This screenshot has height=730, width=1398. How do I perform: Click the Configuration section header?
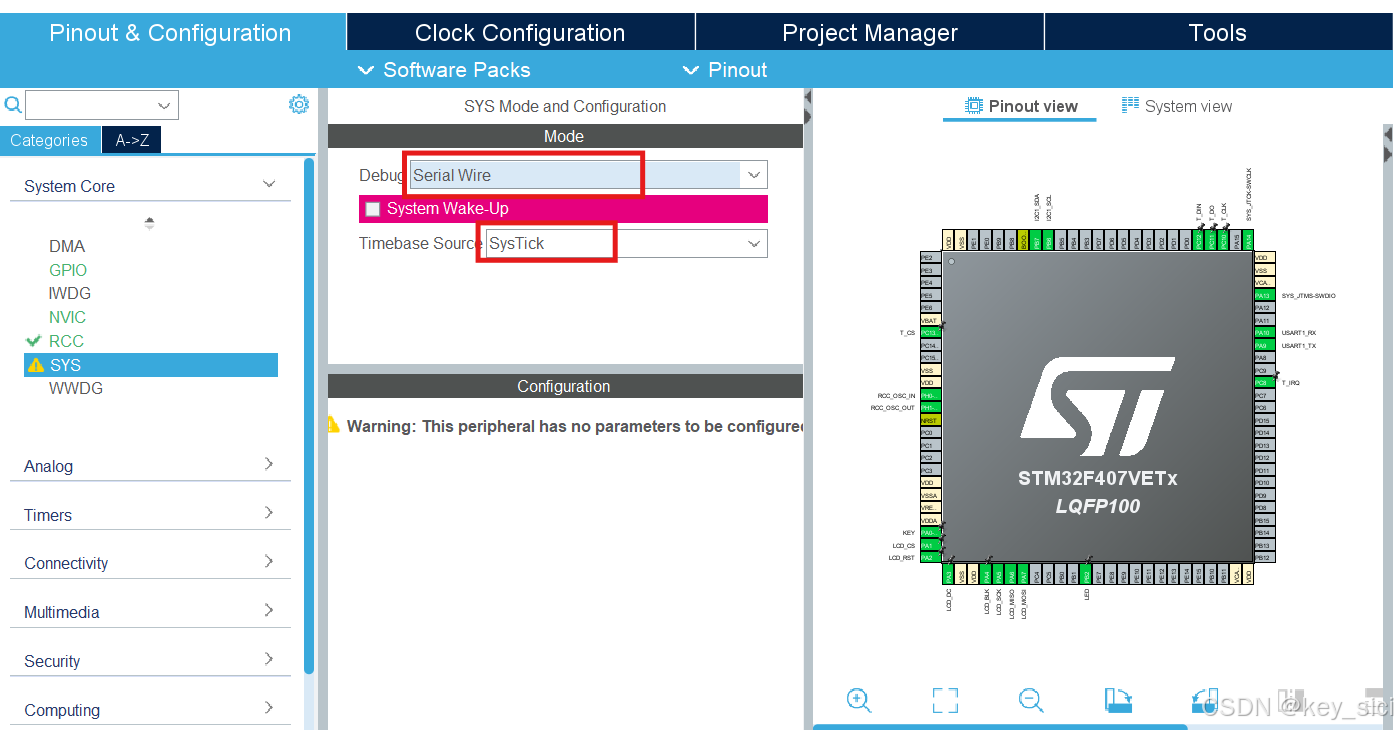tap(565, 386)
